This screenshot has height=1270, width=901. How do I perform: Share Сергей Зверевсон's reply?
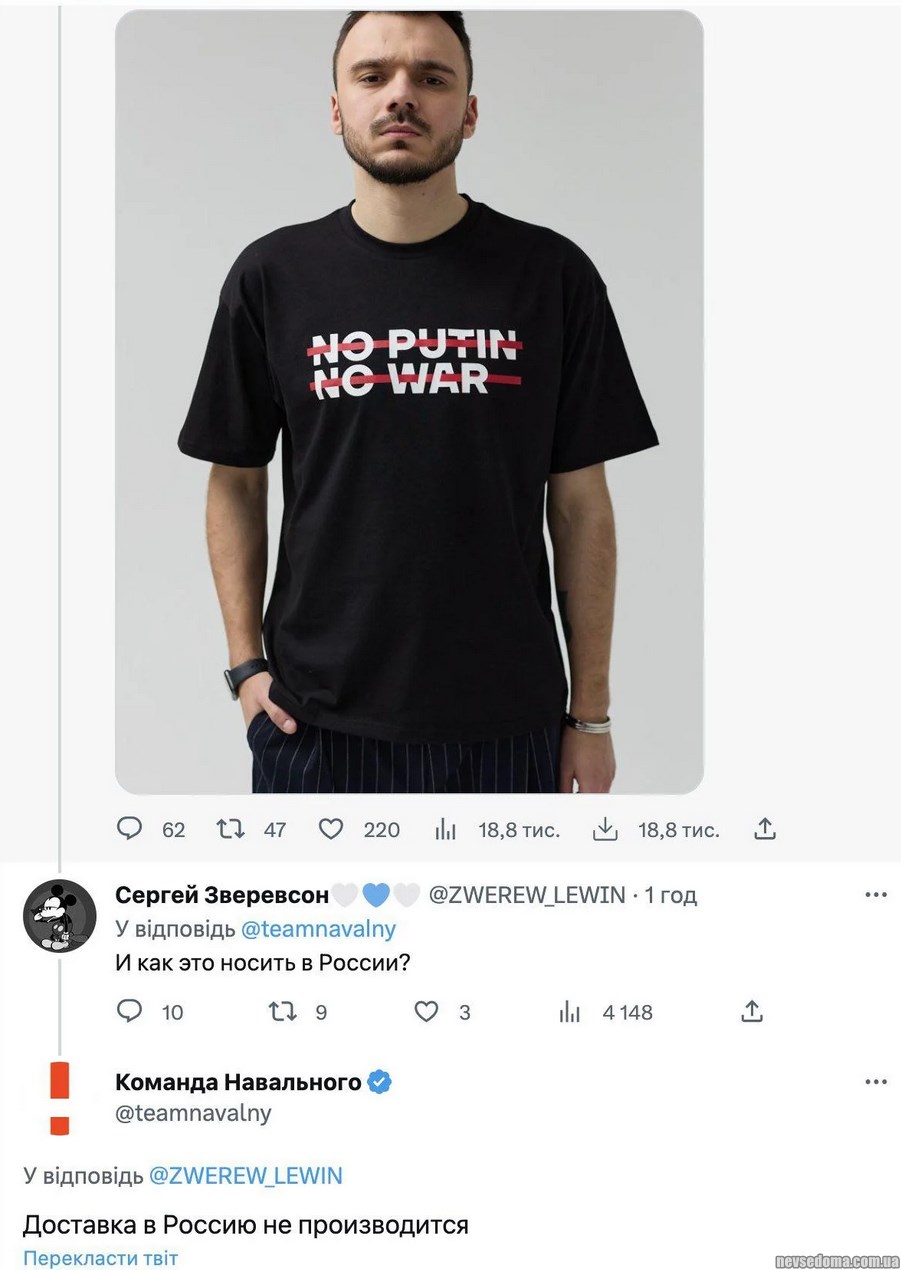(x=752, y=1012)
